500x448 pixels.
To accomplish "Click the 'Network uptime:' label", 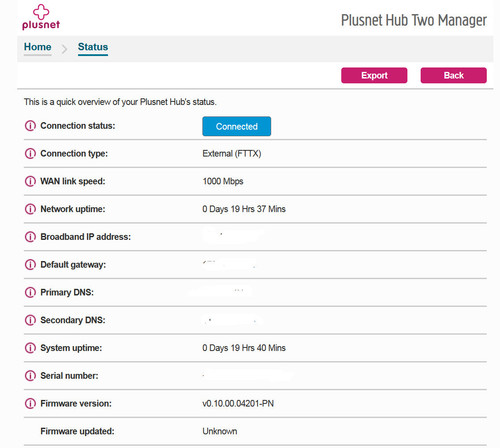I will [73, 209].
